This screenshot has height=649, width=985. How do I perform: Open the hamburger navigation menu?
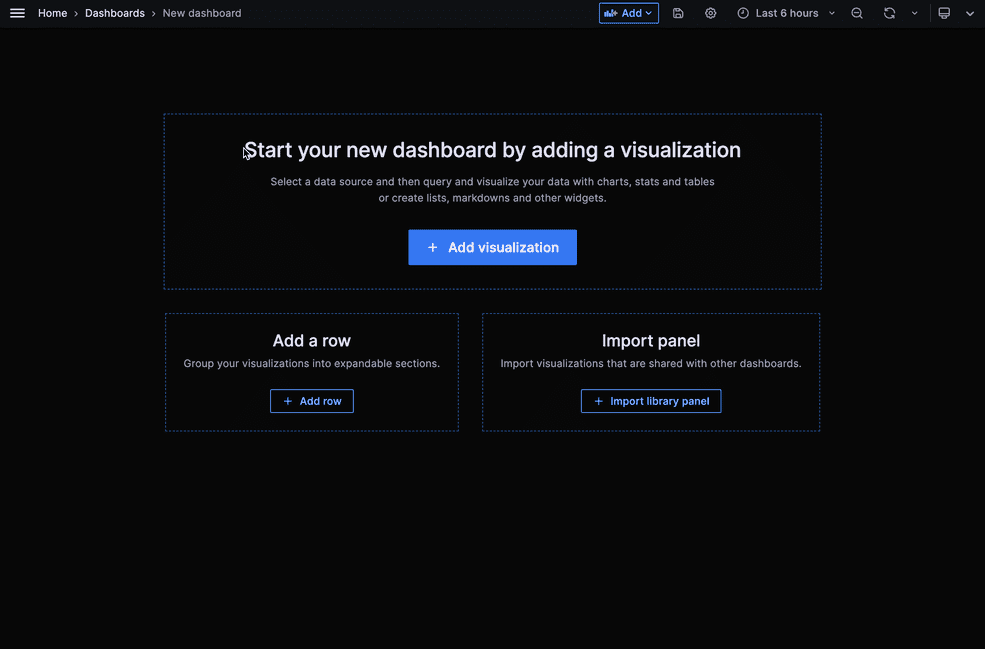click(18, 13)
